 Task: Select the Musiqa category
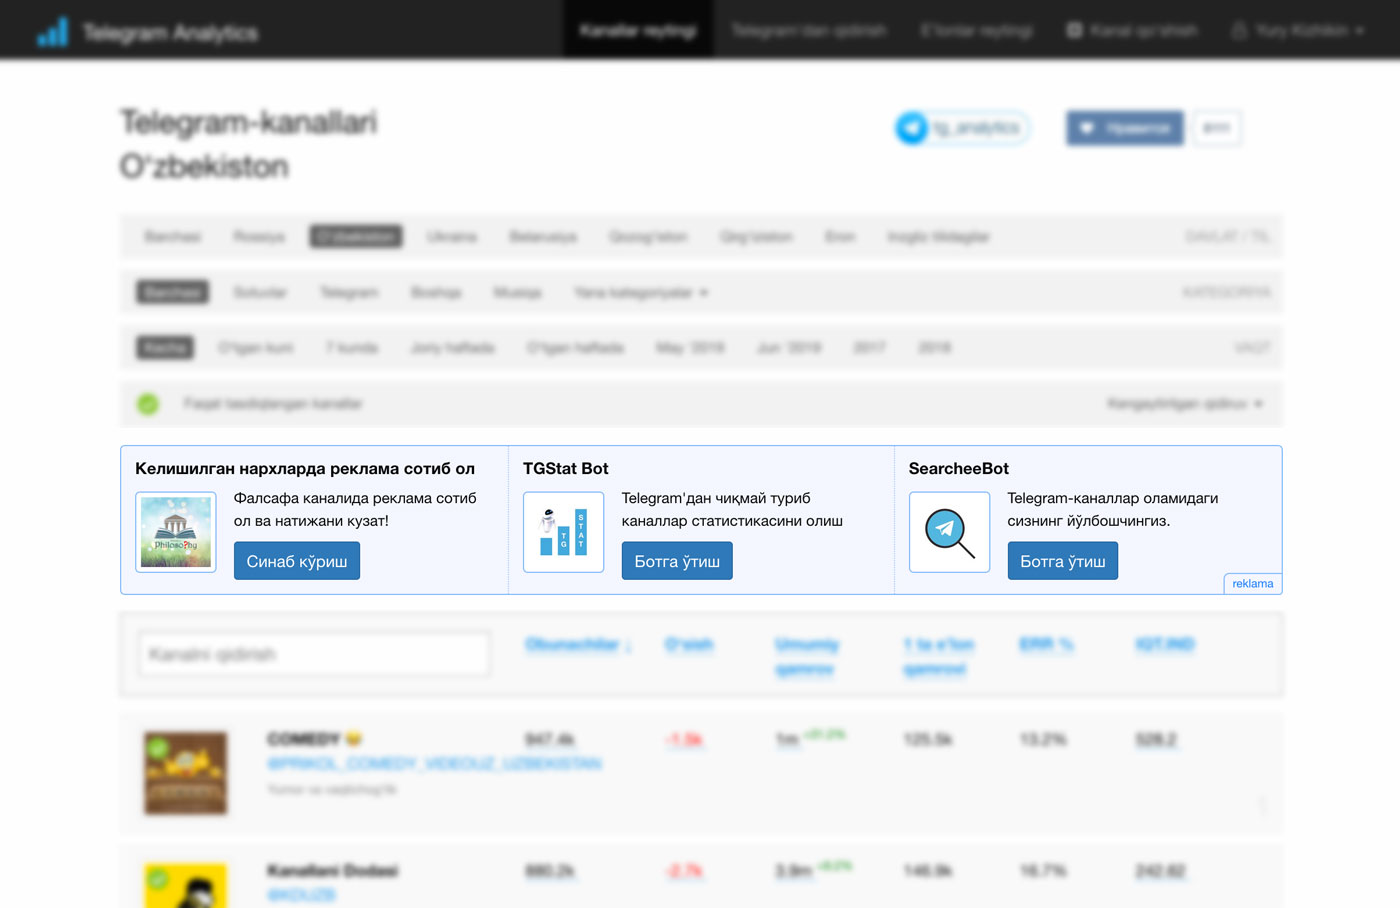[x=517, y=293]
